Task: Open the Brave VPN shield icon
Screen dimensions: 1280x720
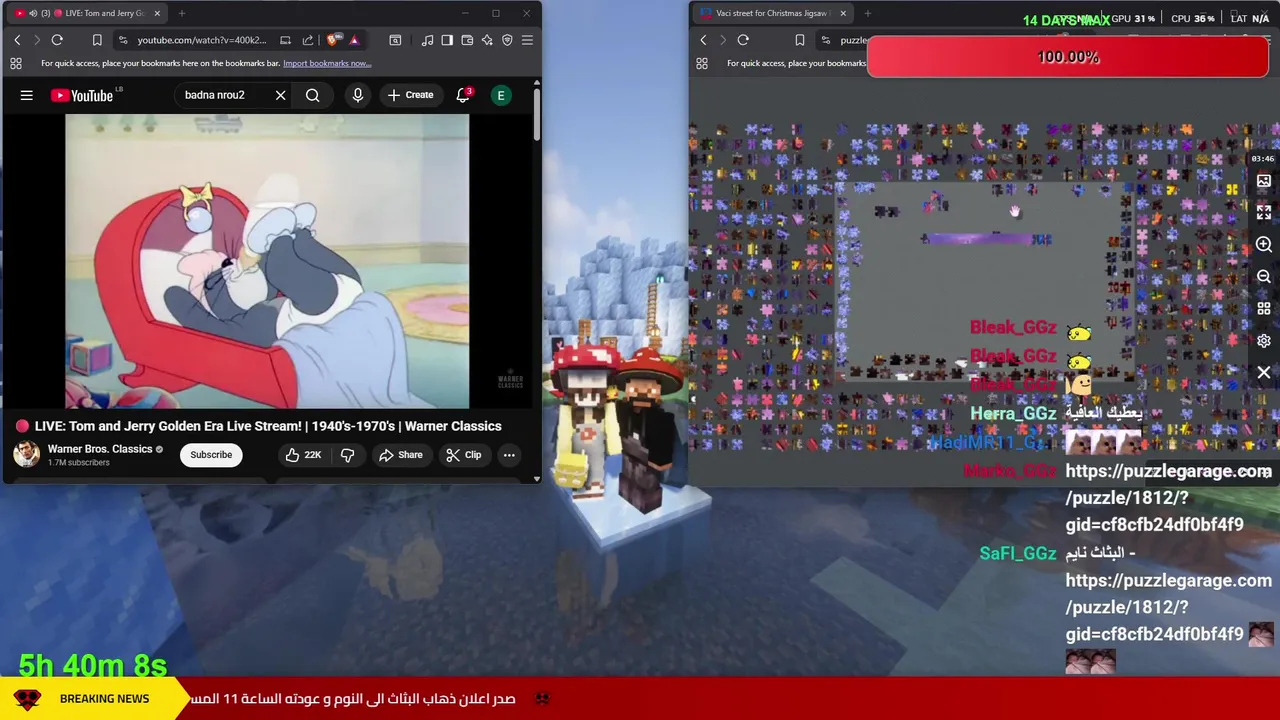Action: tap(507, 40)
